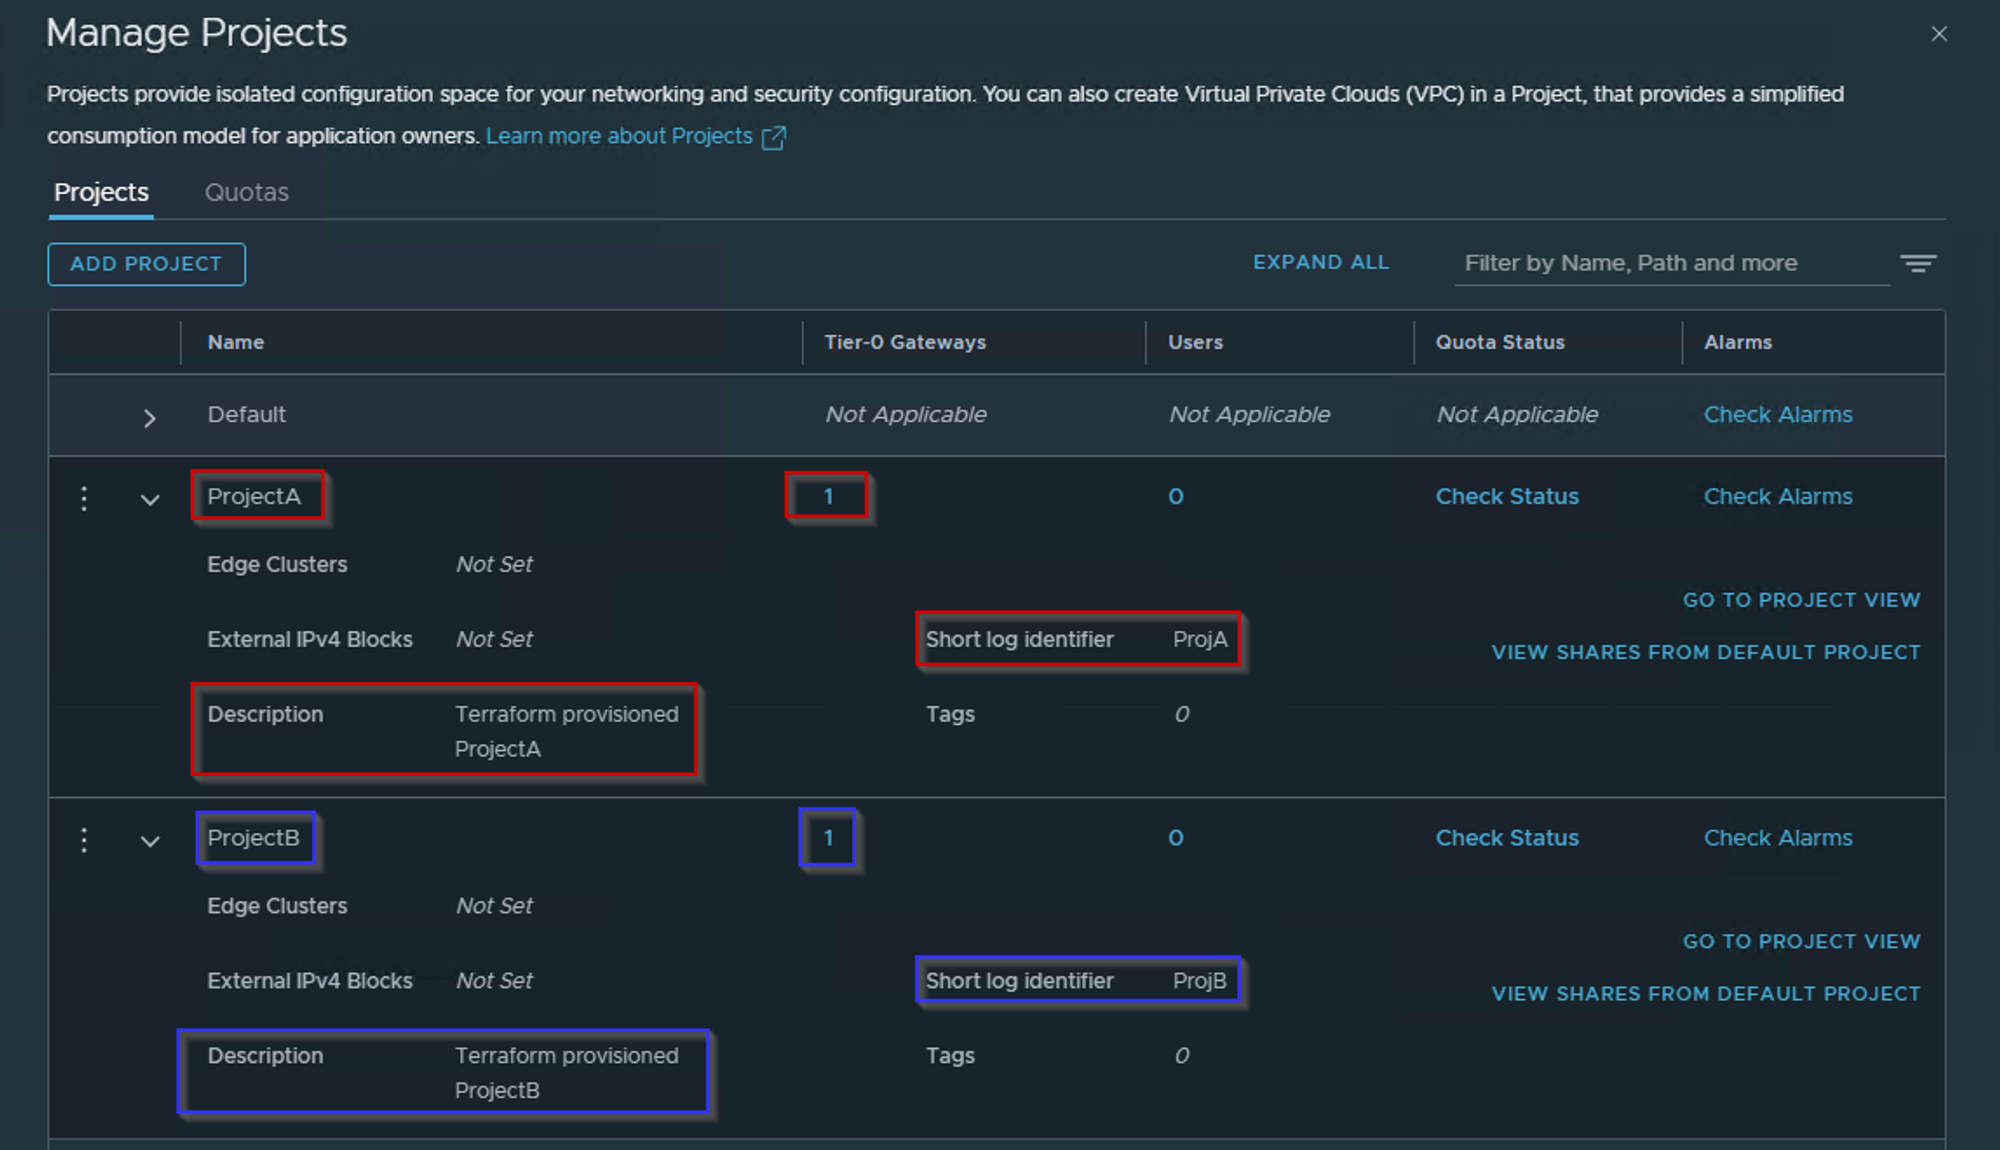Click EXPAND ALL
The width and height of the screenshot is (2000, 1150).
pyautogui.click(x=1320, y=262)
